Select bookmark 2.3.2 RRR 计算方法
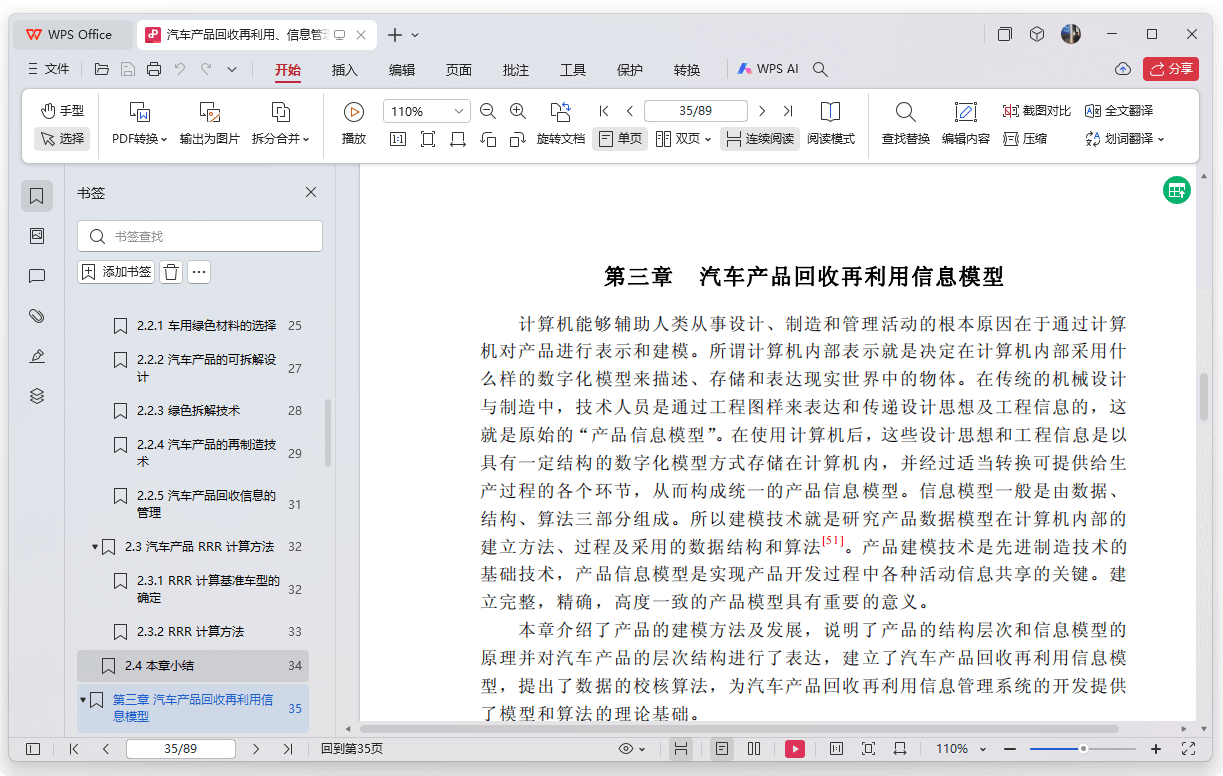 pos(192,631)
